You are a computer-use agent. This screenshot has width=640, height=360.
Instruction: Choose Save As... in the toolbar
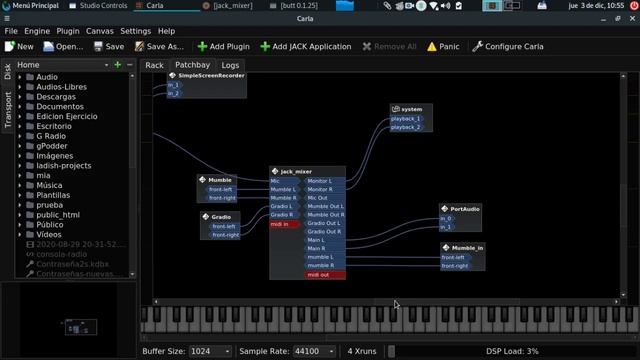click(x=159, y=47)
